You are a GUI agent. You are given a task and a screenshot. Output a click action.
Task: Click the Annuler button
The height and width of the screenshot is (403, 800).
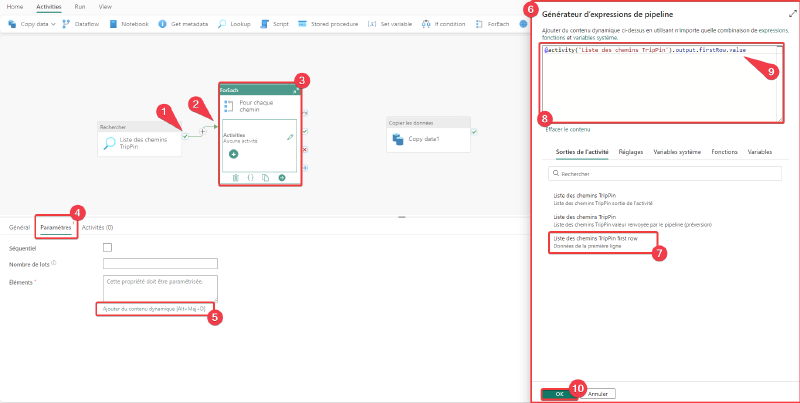[598, 394]
